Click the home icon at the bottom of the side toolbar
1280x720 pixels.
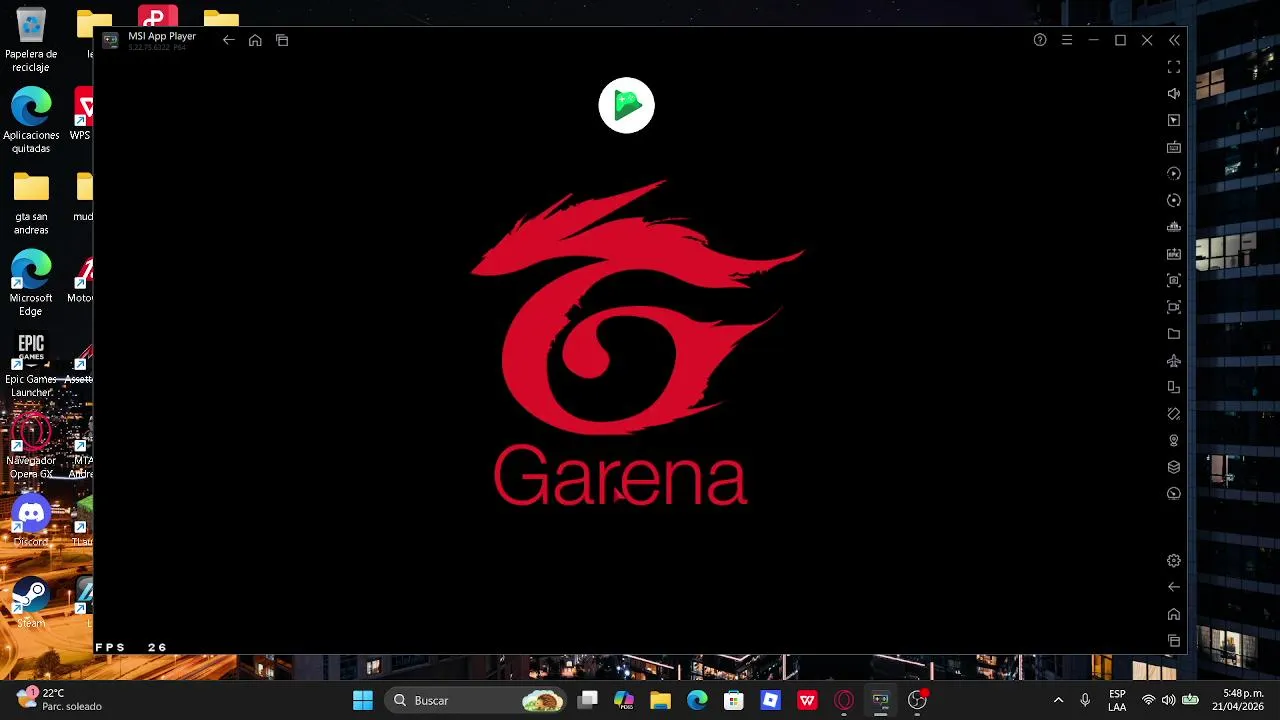[x=1174, y=614]
